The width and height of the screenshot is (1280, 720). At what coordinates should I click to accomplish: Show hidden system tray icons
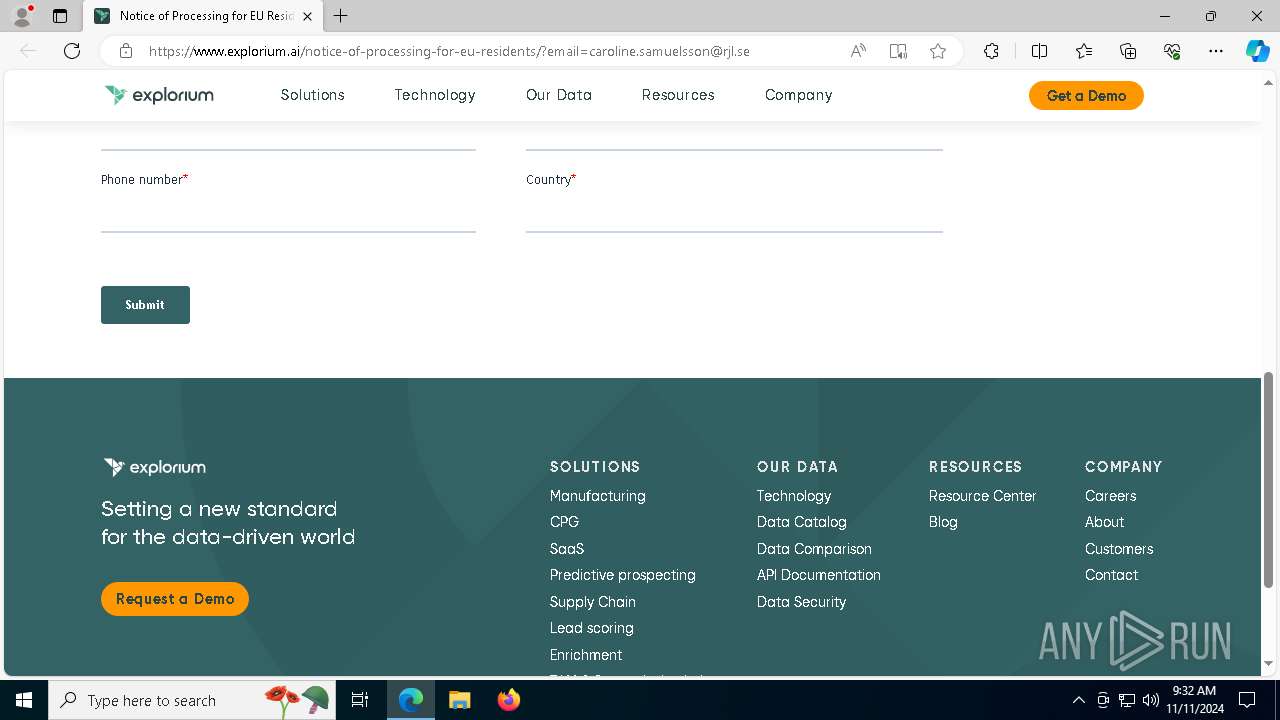tap(1078, 700)
